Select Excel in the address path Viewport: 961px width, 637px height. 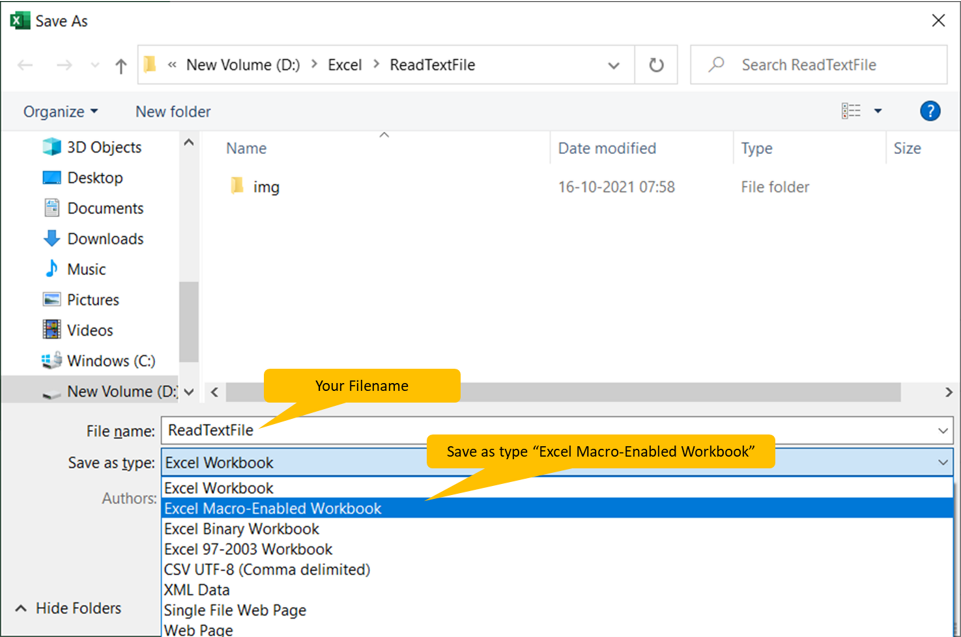[344, 65]
